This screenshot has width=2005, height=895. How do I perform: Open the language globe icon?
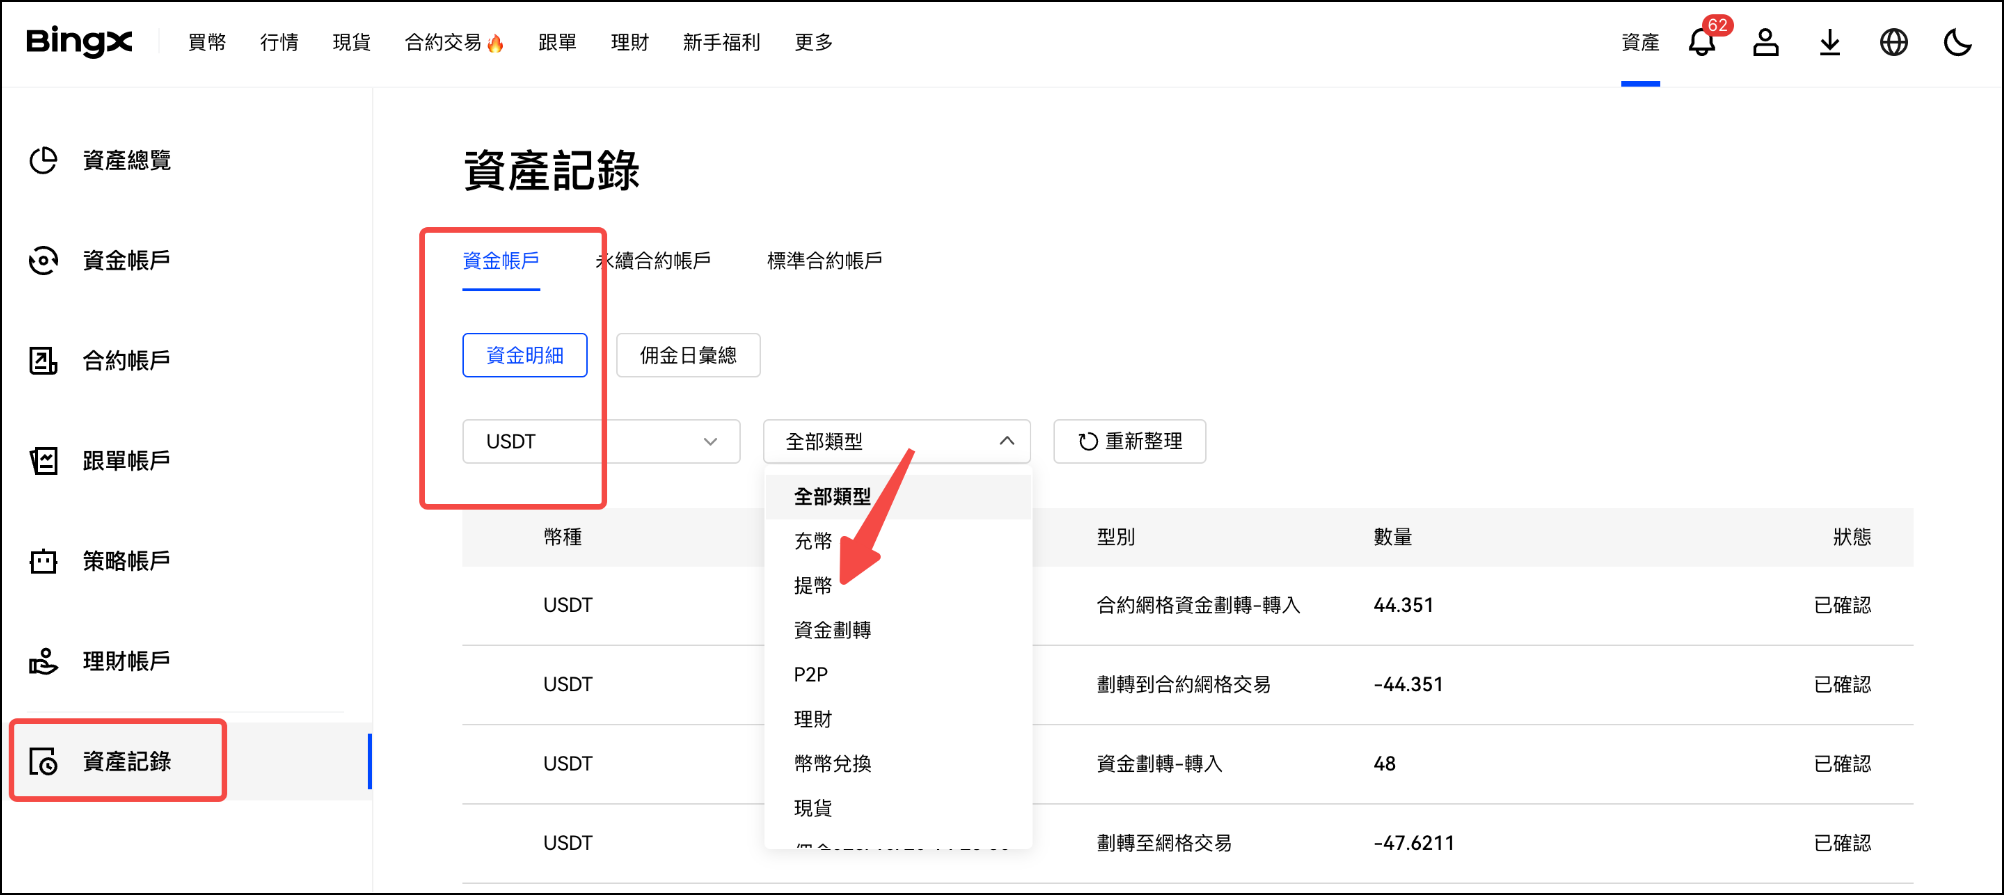[x=1893, y=42]
